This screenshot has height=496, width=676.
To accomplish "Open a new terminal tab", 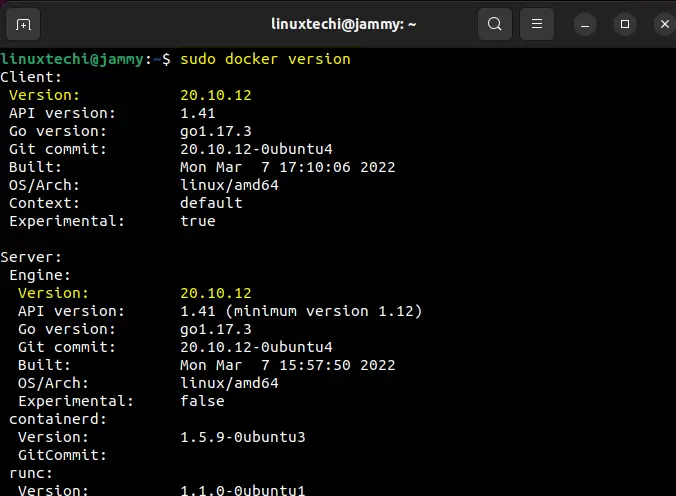I will [23, 25].
